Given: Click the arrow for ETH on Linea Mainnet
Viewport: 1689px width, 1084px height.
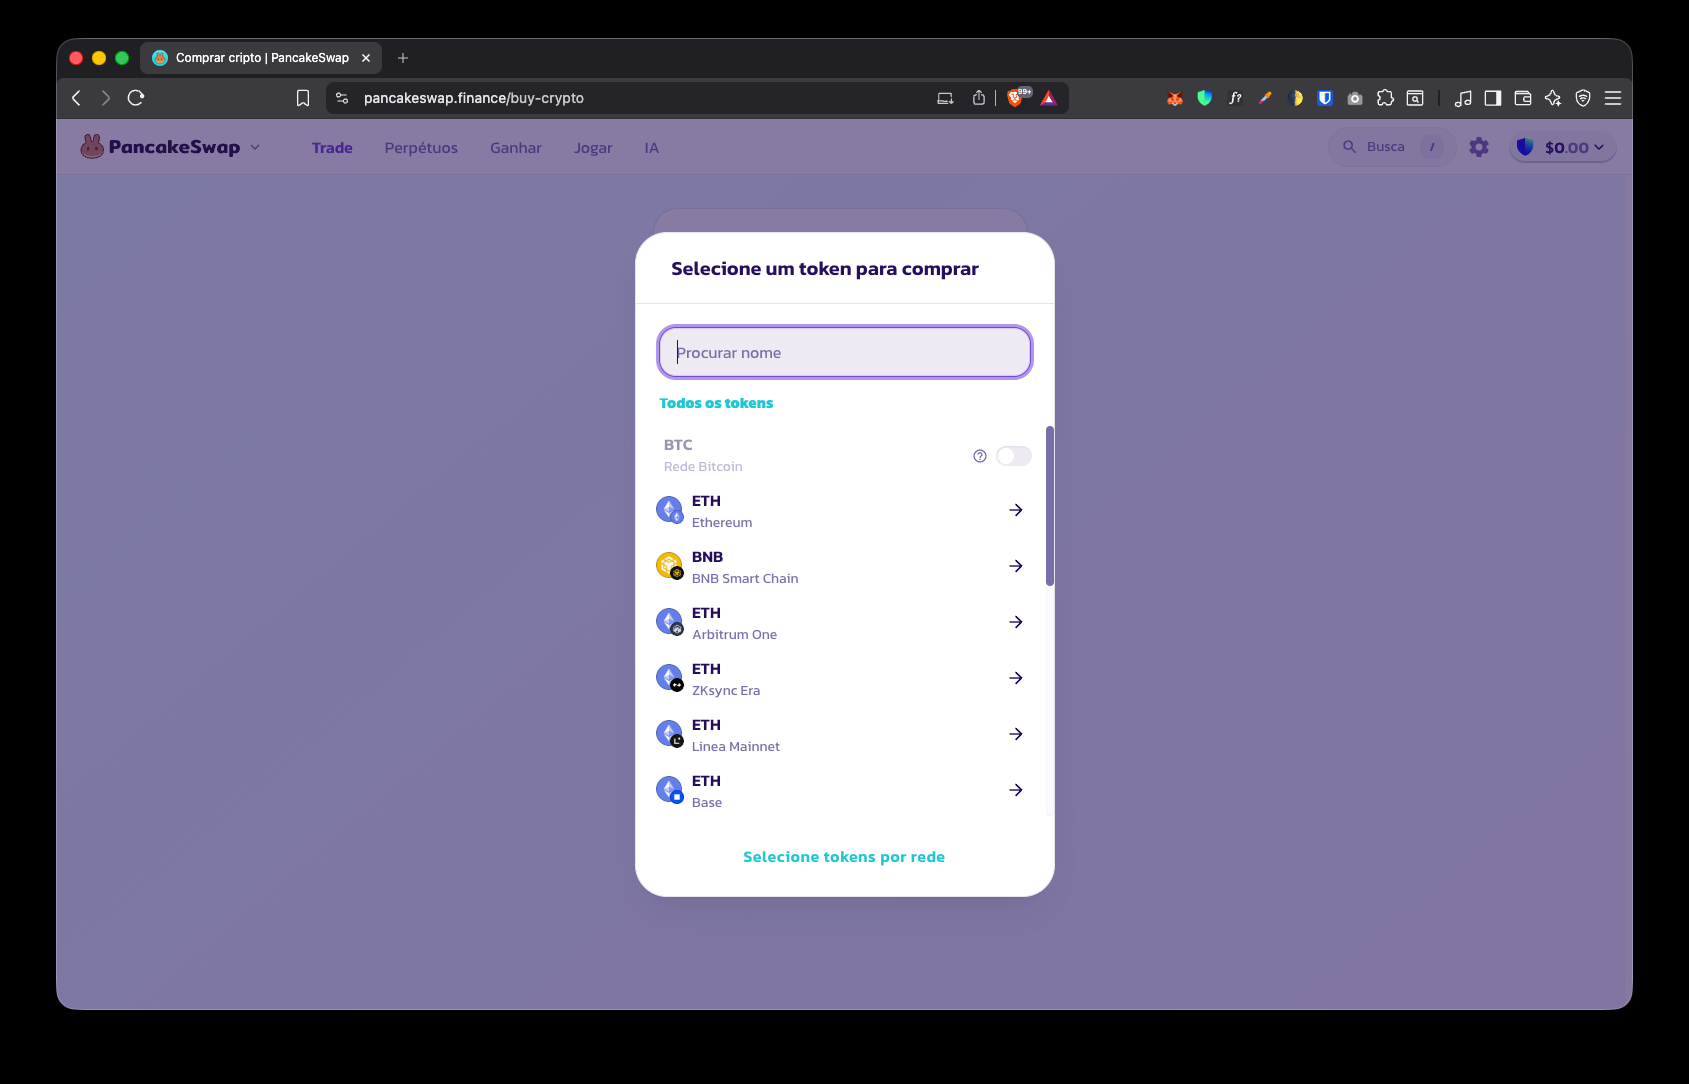Looking at the screenshot, I should tap(1016, 734).
